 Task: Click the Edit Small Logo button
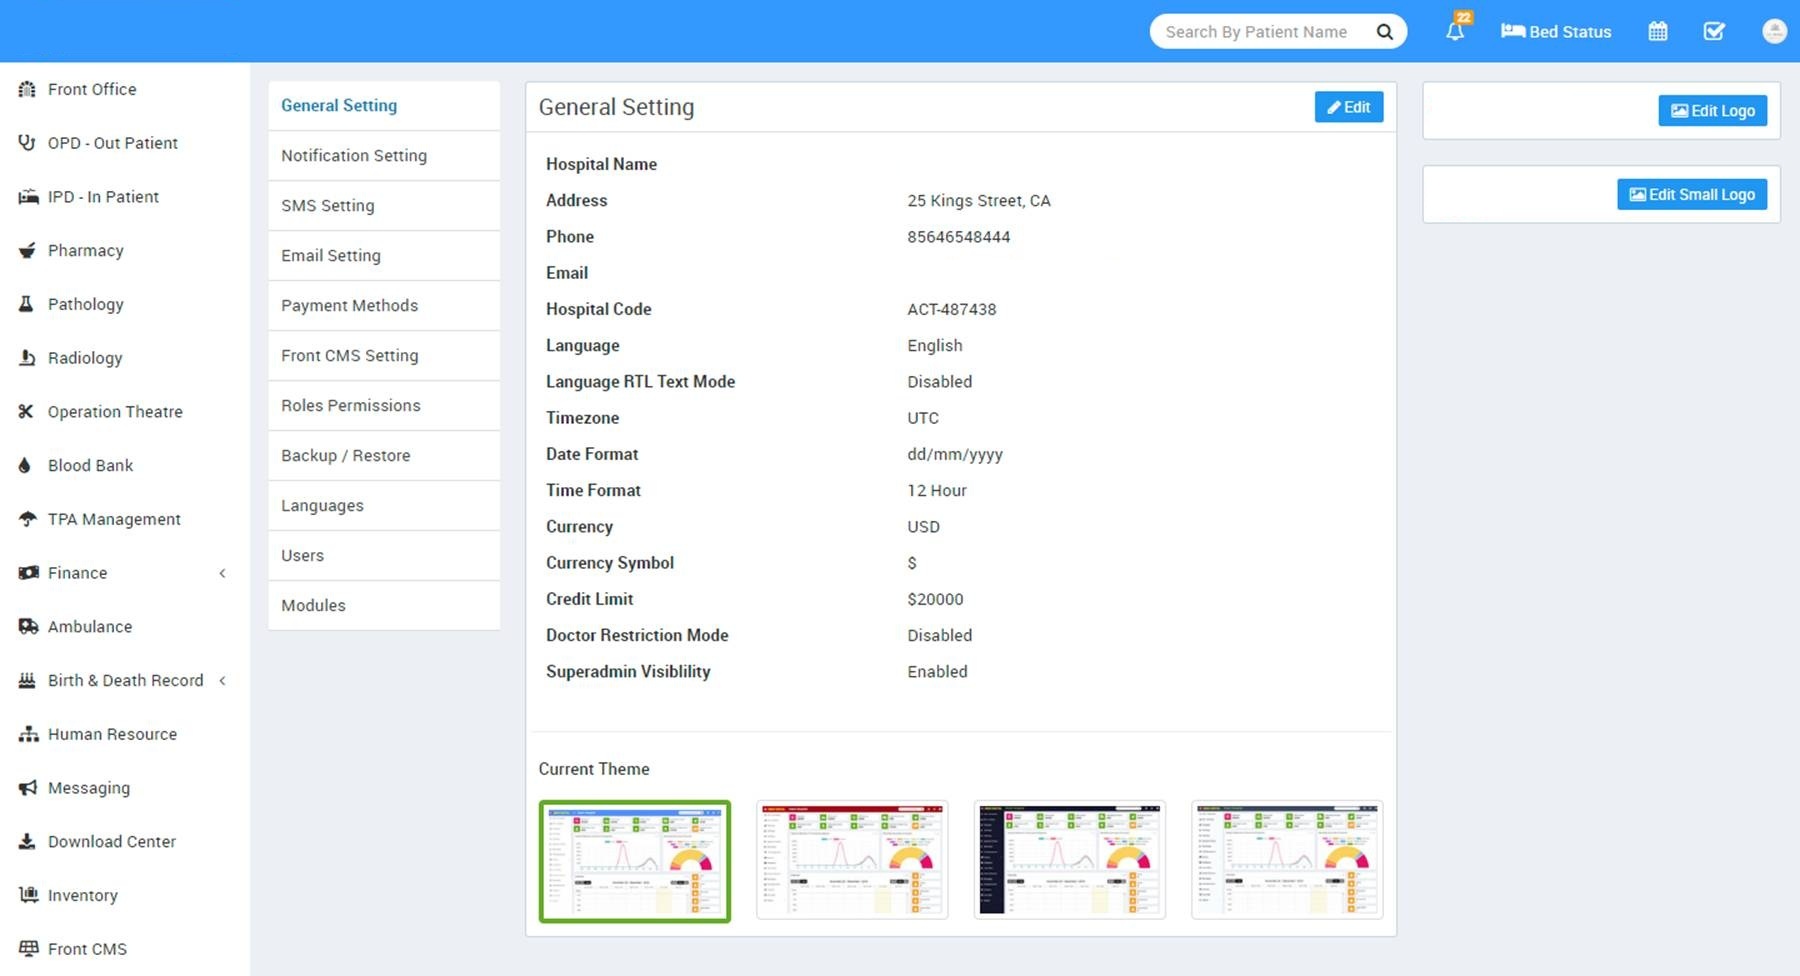1691,195
